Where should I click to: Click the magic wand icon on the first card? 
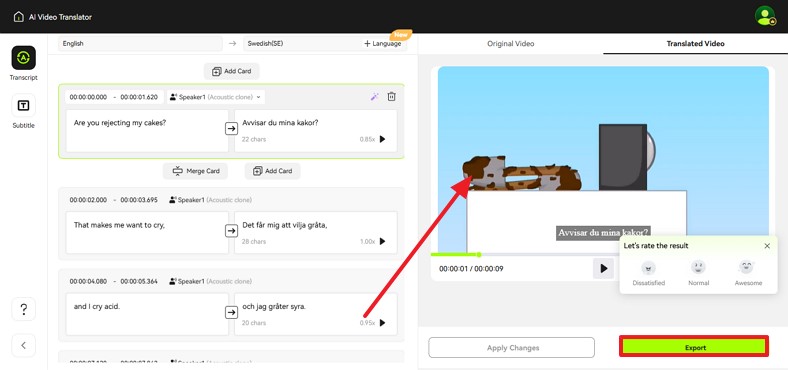(374, 97)
